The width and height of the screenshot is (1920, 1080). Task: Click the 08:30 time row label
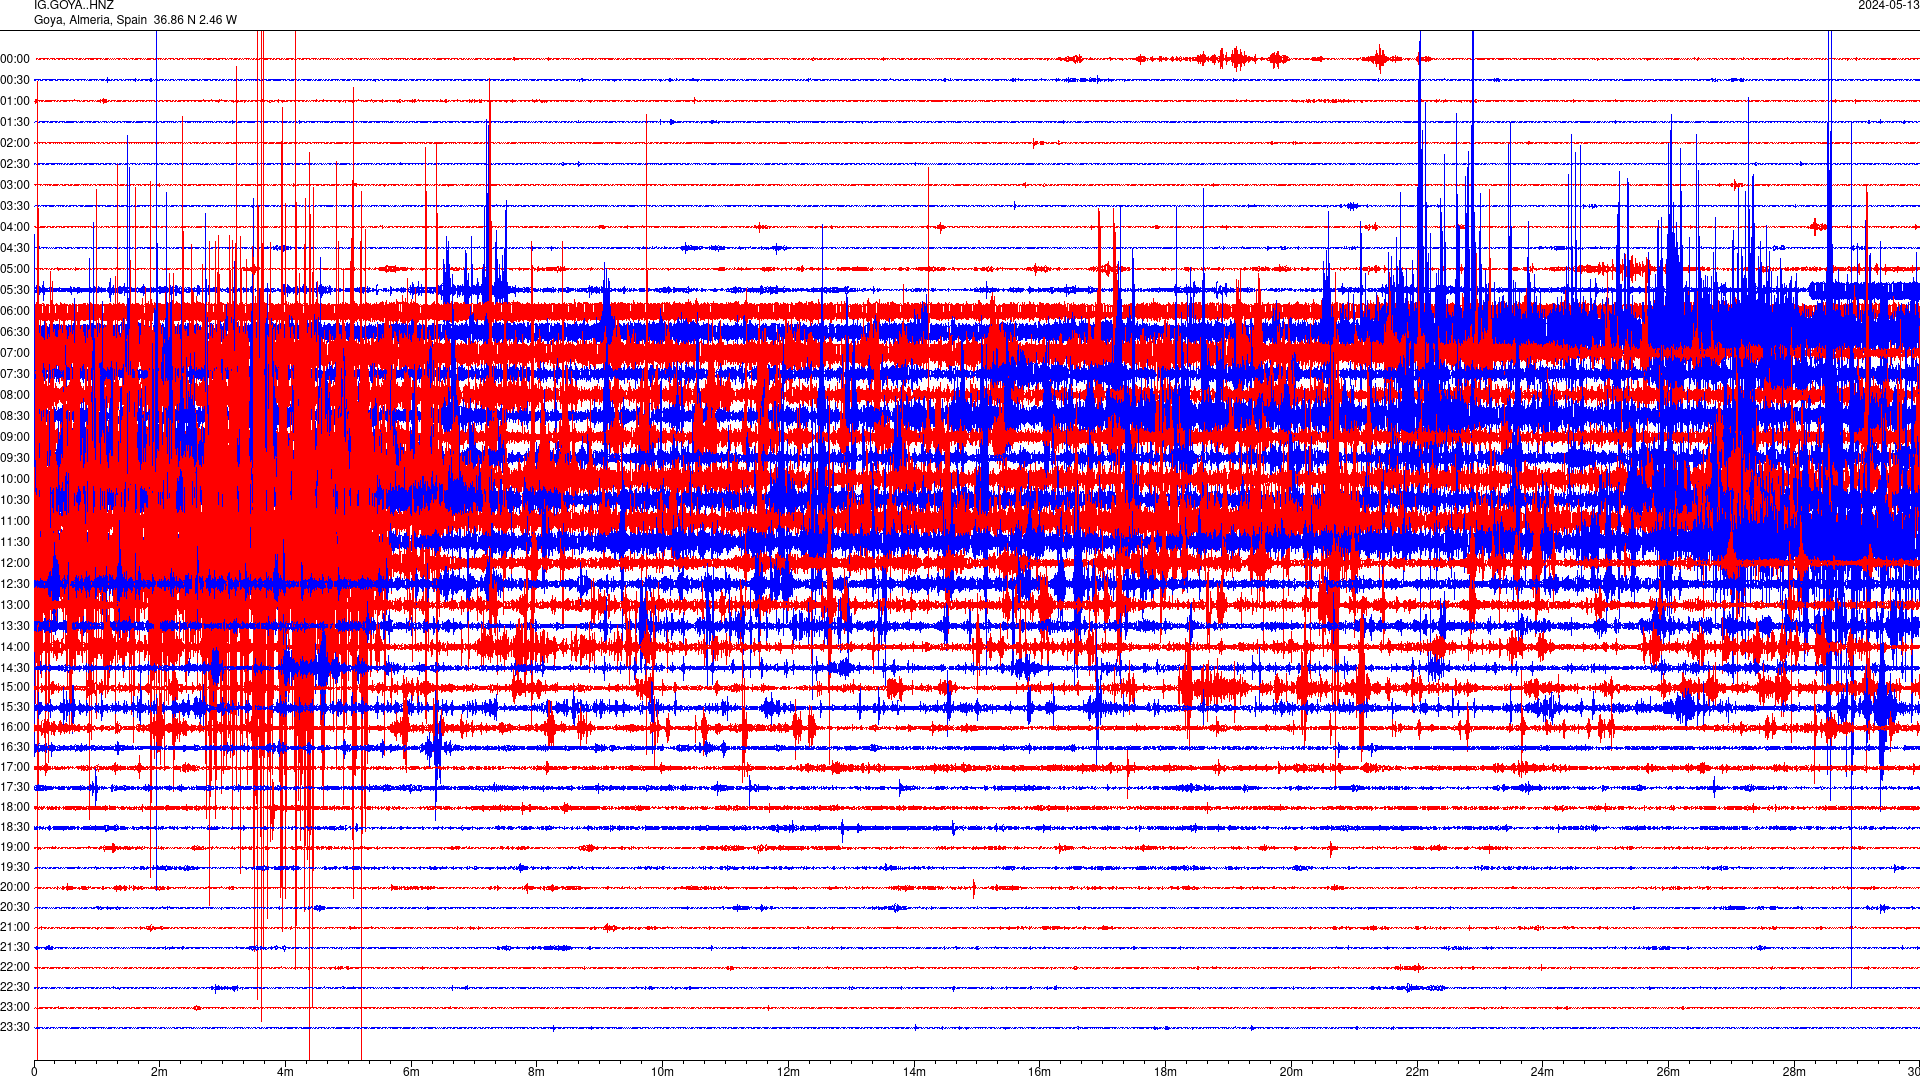click(x=15, y=416)
